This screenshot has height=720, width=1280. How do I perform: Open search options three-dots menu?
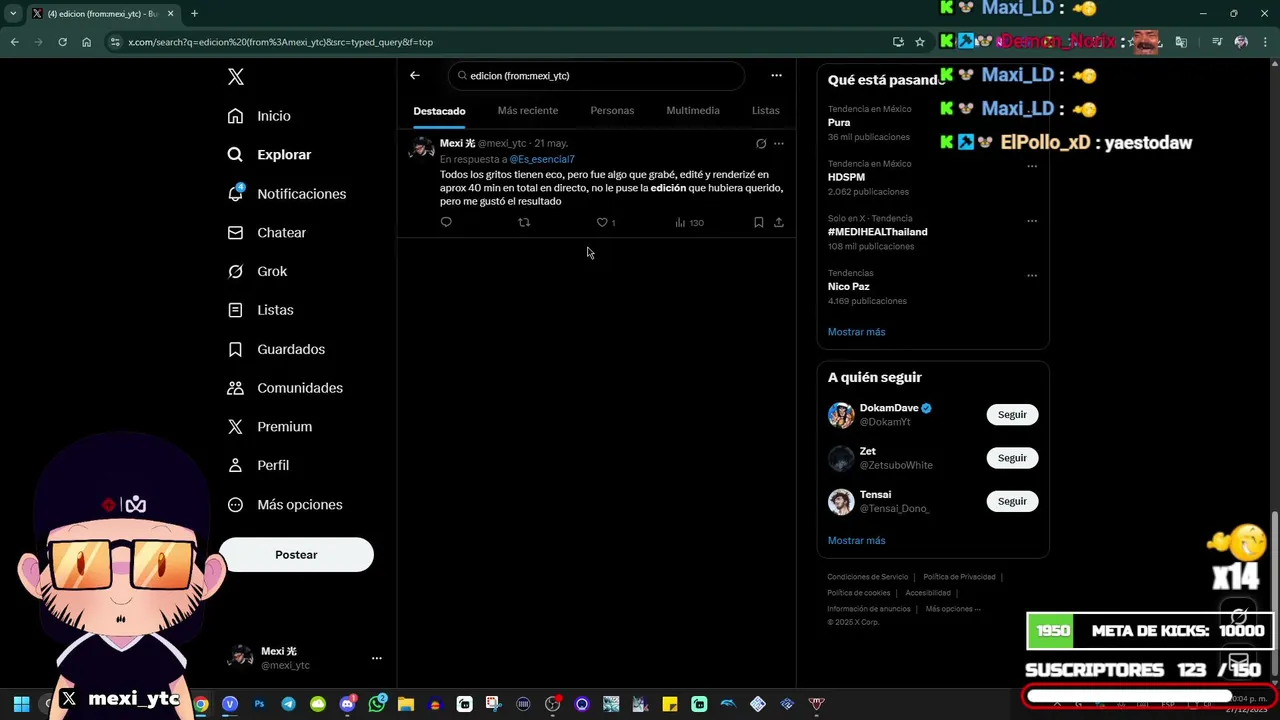776,76
